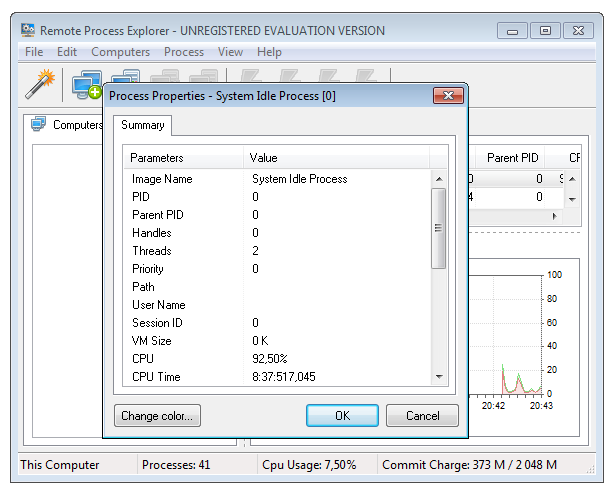Click the Value column header

336,158
